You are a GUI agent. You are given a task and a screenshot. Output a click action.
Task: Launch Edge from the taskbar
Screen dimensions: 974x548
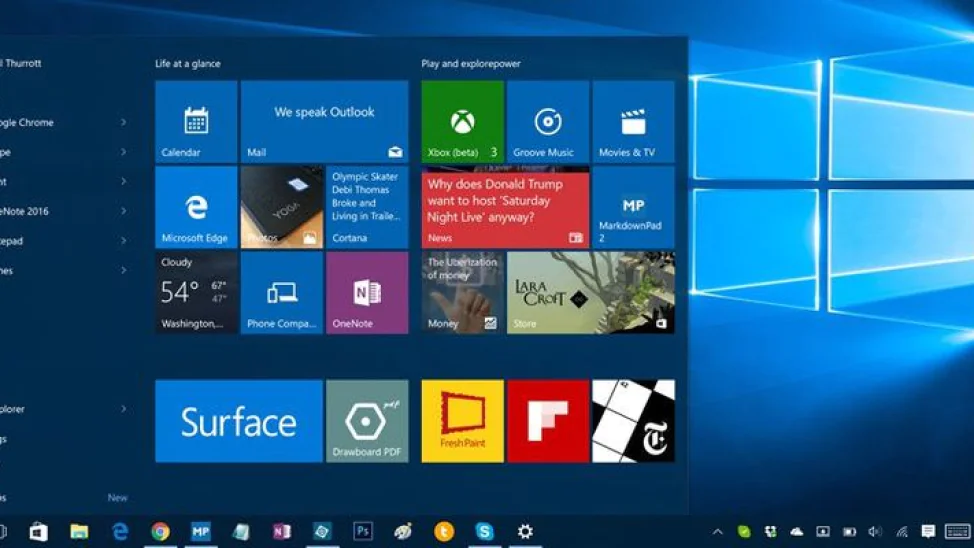click(x=120, y=532)
